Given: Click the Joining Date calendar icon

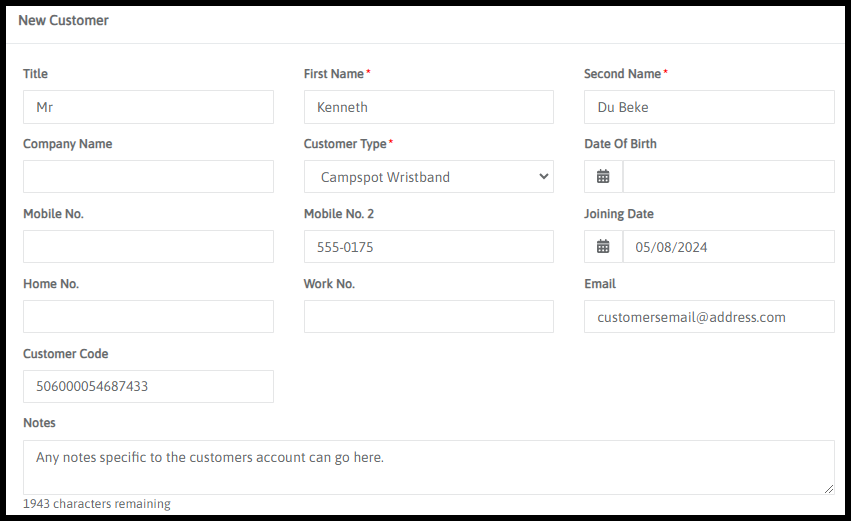Looking at the screenshot, I should pyautogui.click(x=603, y=247).
